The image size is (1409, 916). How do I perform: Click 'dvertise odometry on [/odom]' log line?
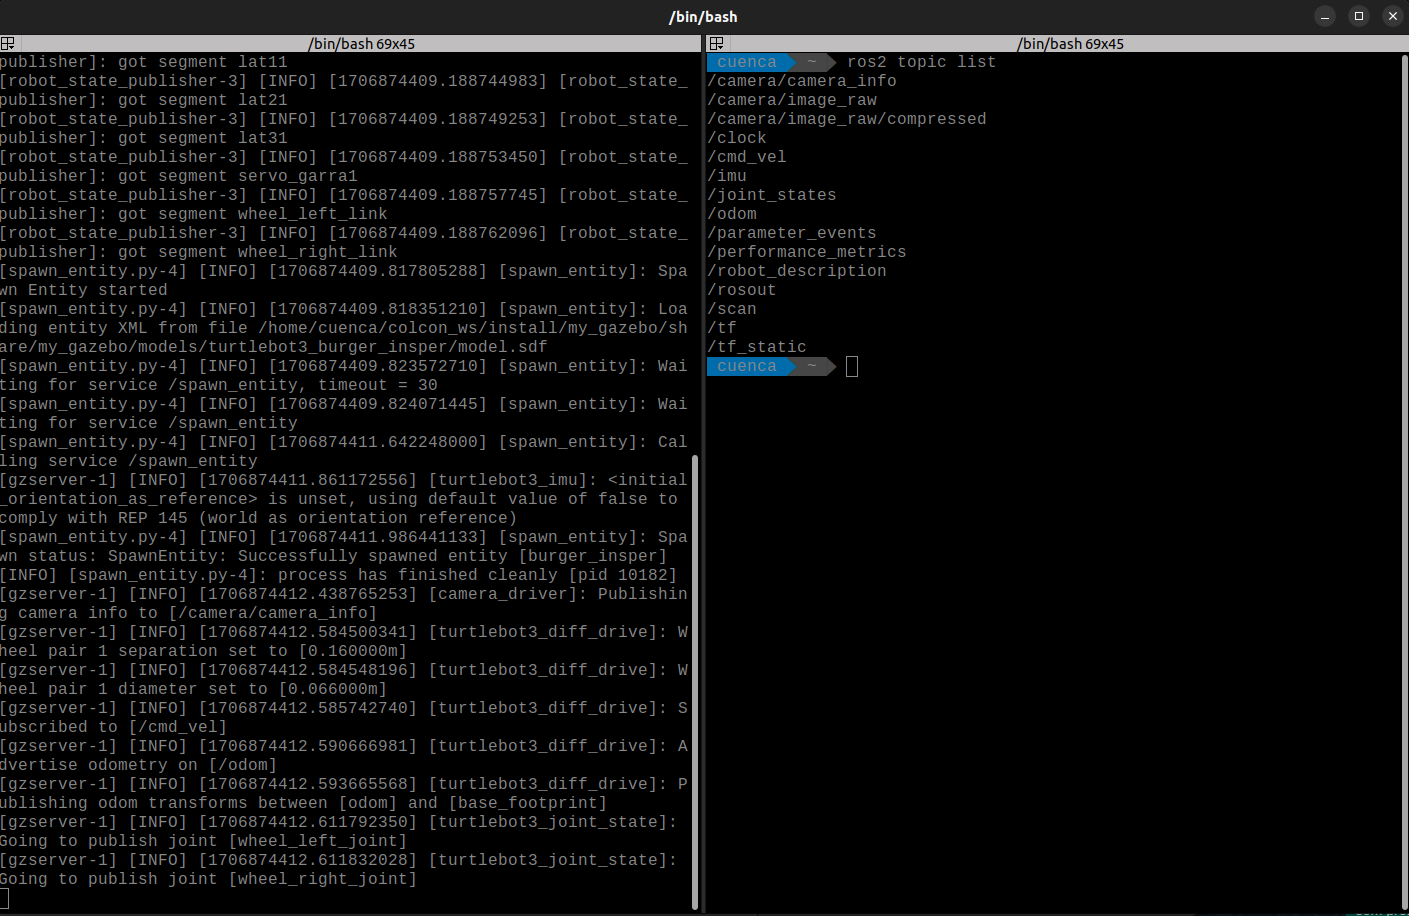coord(139,765)
